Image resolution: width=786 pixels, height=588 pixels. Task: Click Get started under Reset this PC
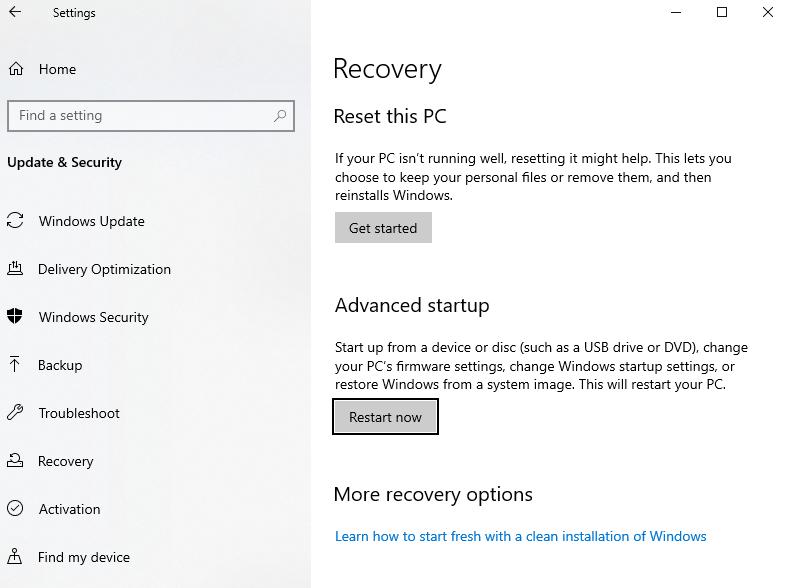[x=383, y=228]
